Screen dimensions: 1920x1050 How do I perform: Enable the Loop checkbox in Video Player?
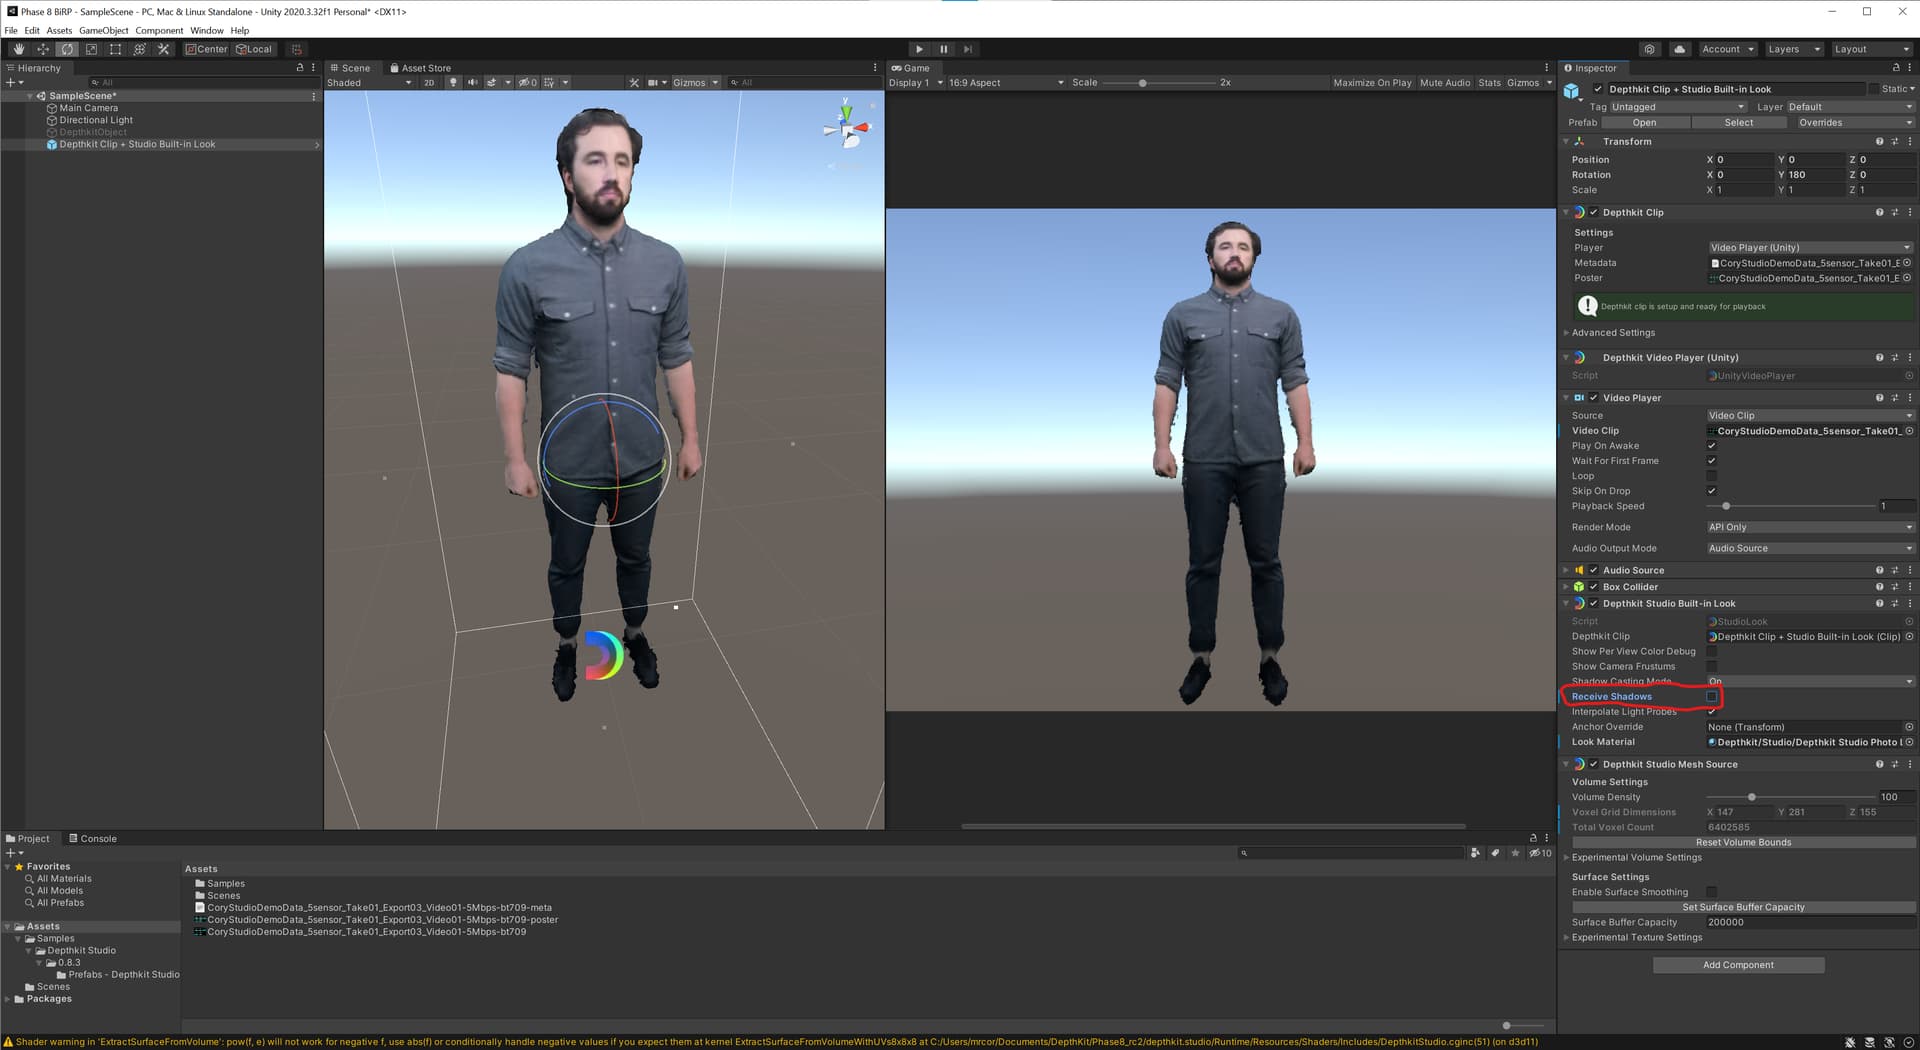(x=1712, y=476)
